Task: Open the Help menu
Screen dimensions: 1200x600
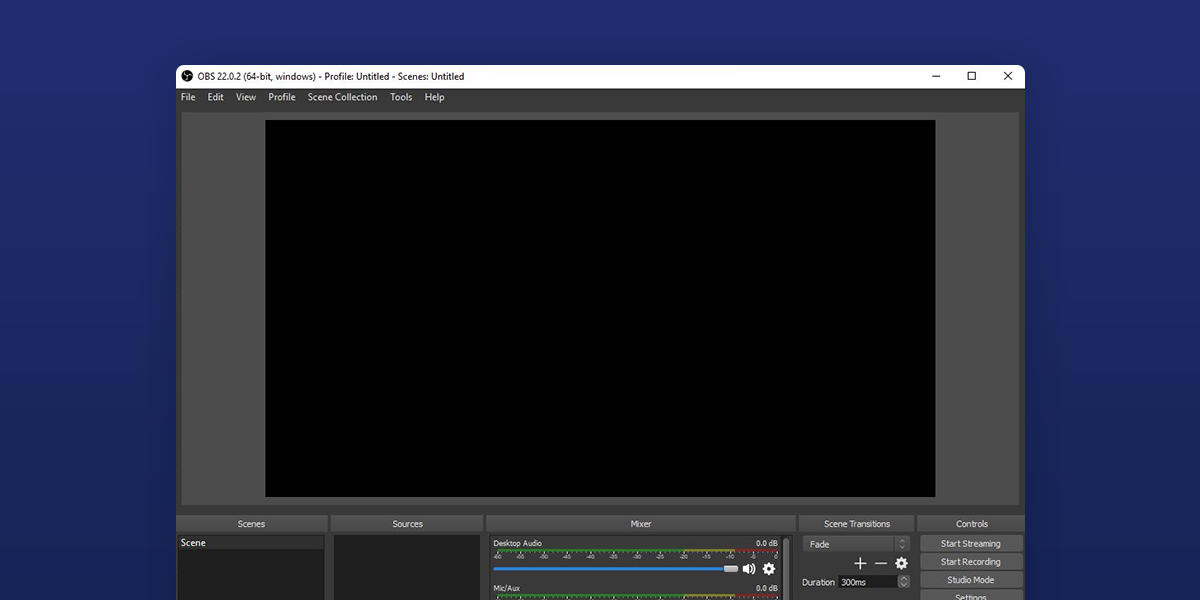Action: [434, 97]
